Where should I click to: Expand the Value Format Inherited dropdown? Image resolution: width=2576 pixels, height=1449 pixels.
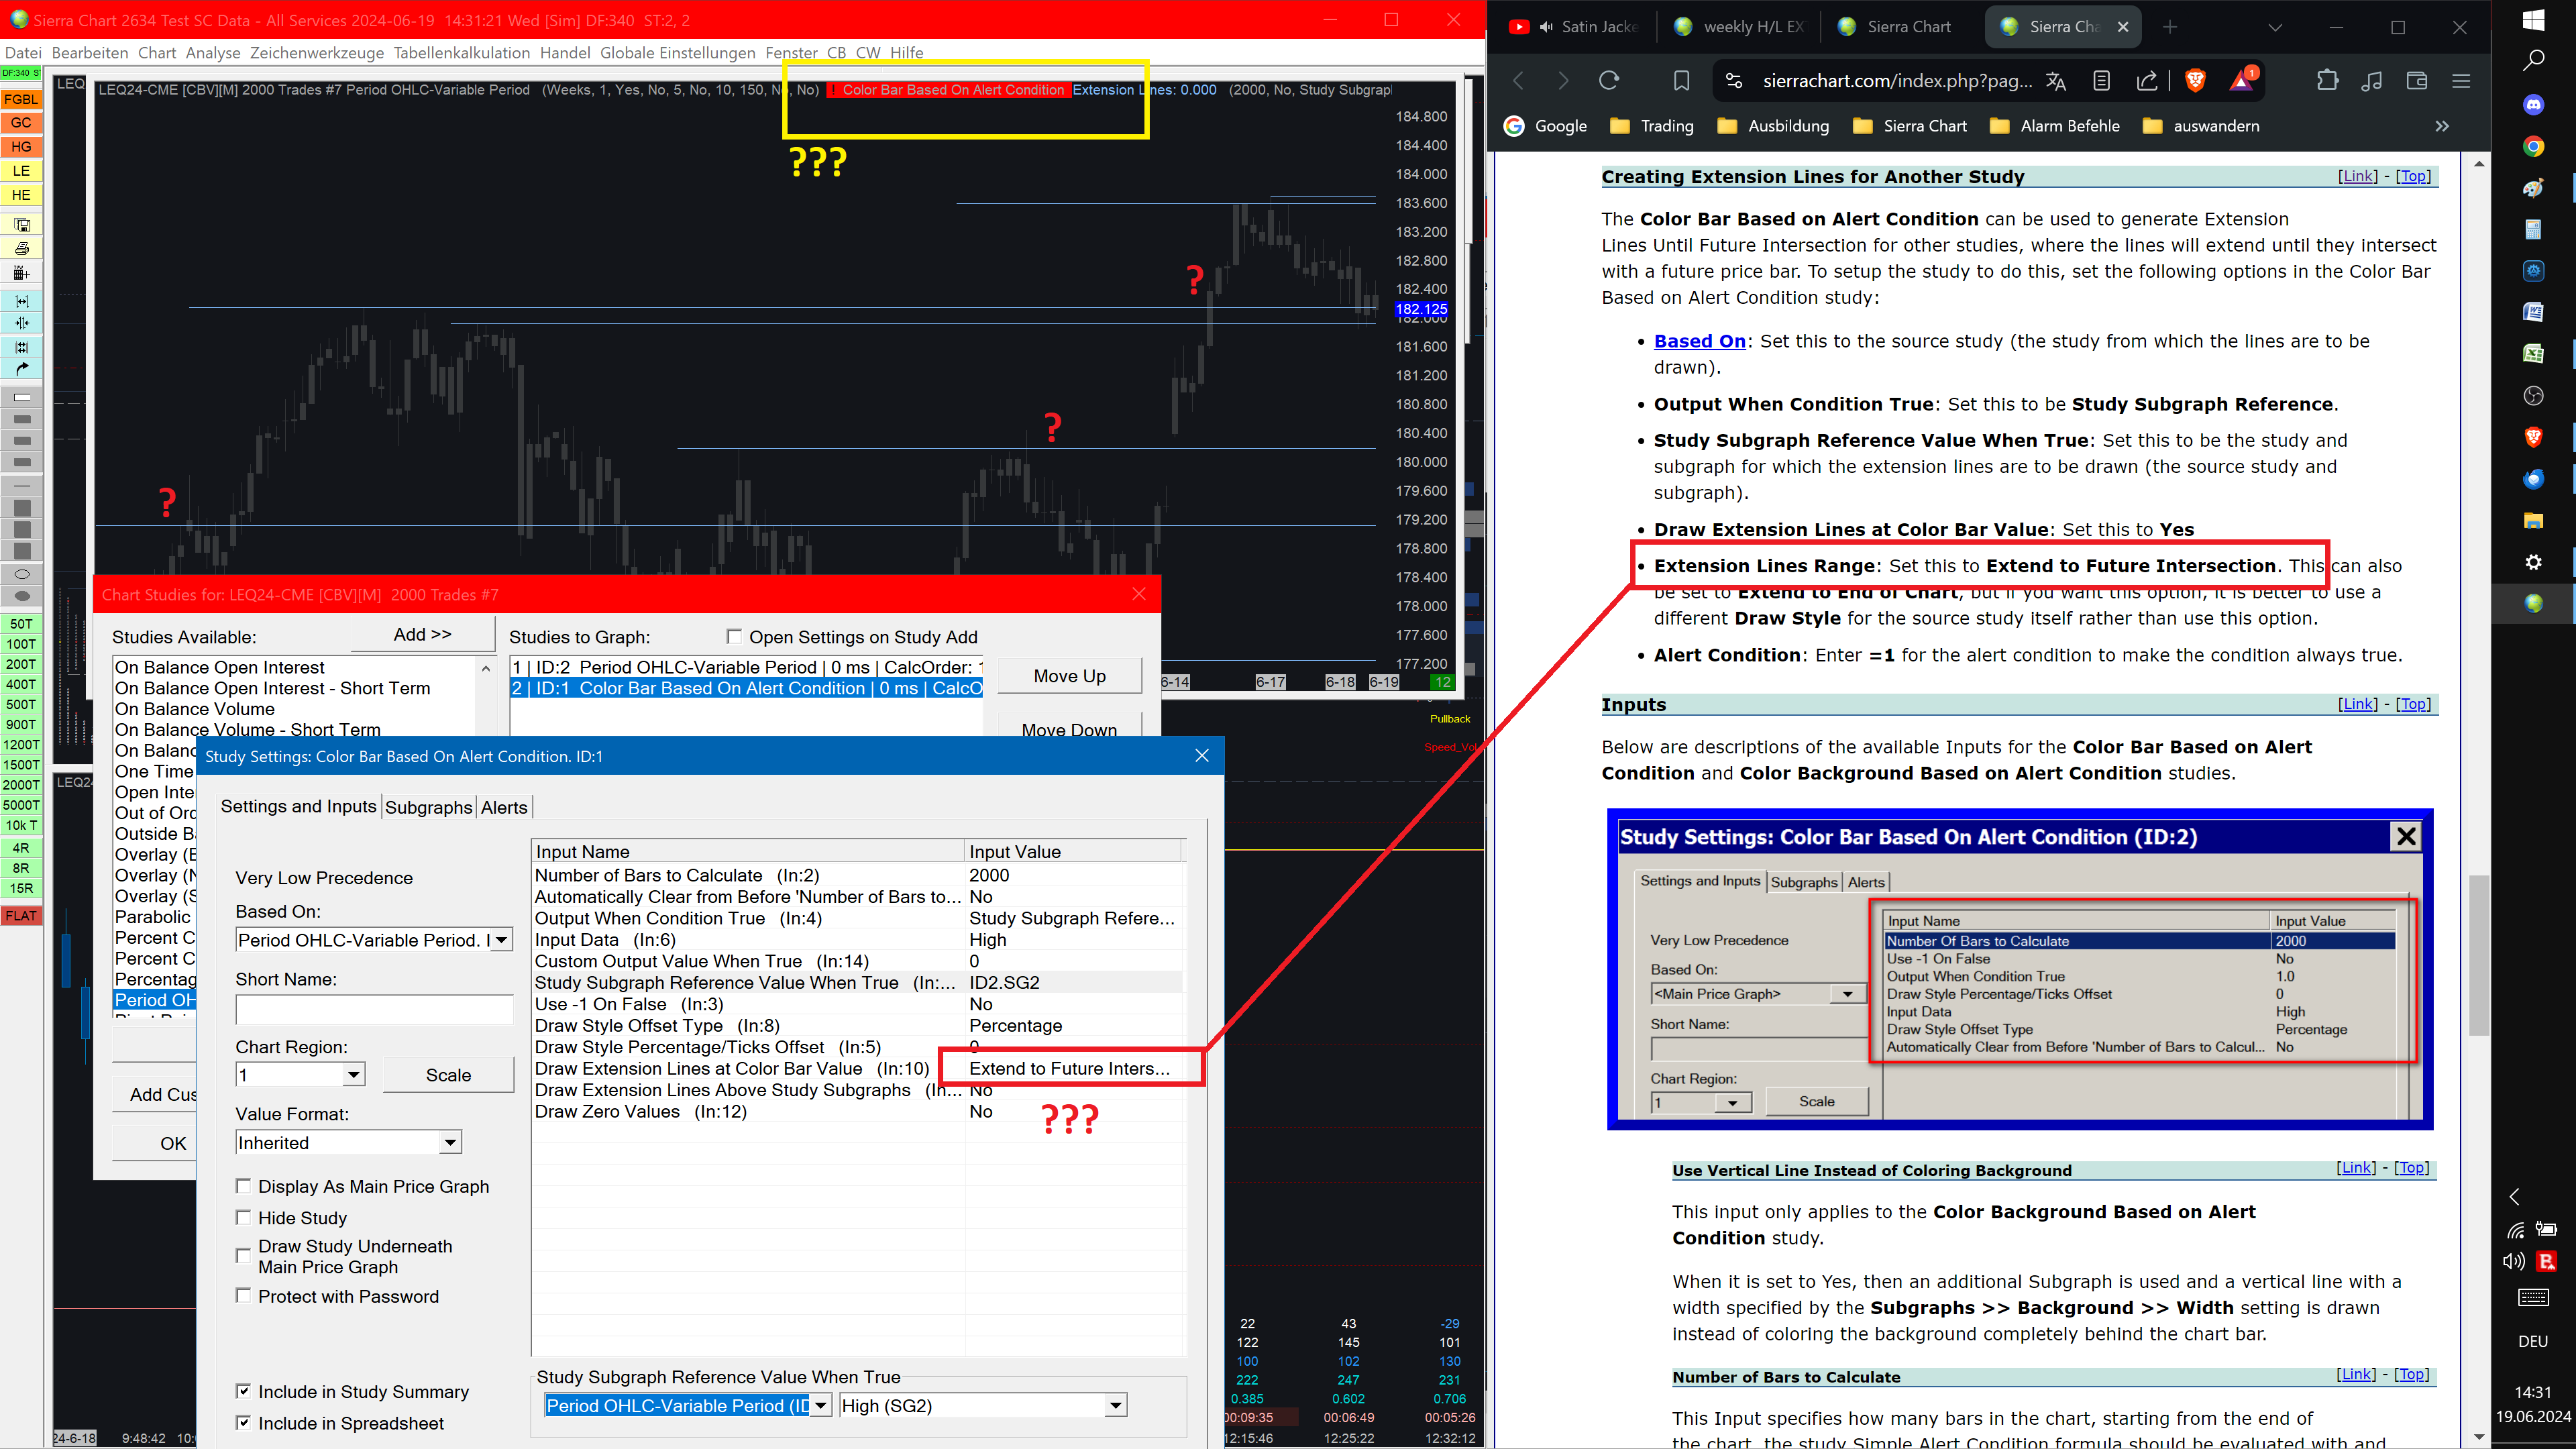pos(450,1142)
